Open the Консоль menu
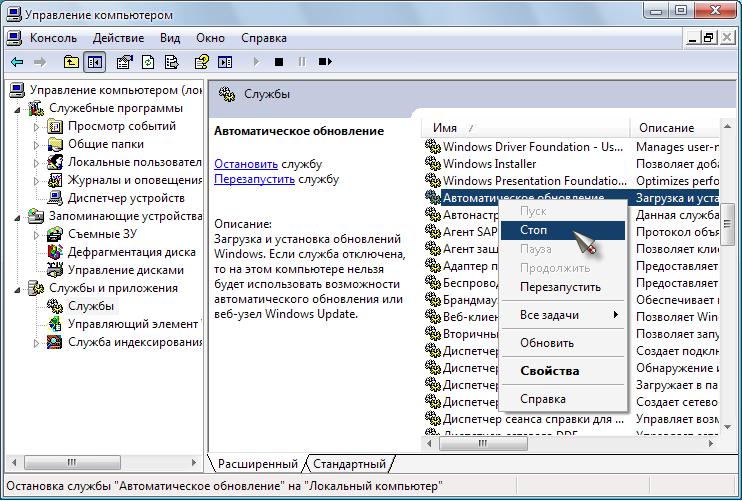 point(53,38)
